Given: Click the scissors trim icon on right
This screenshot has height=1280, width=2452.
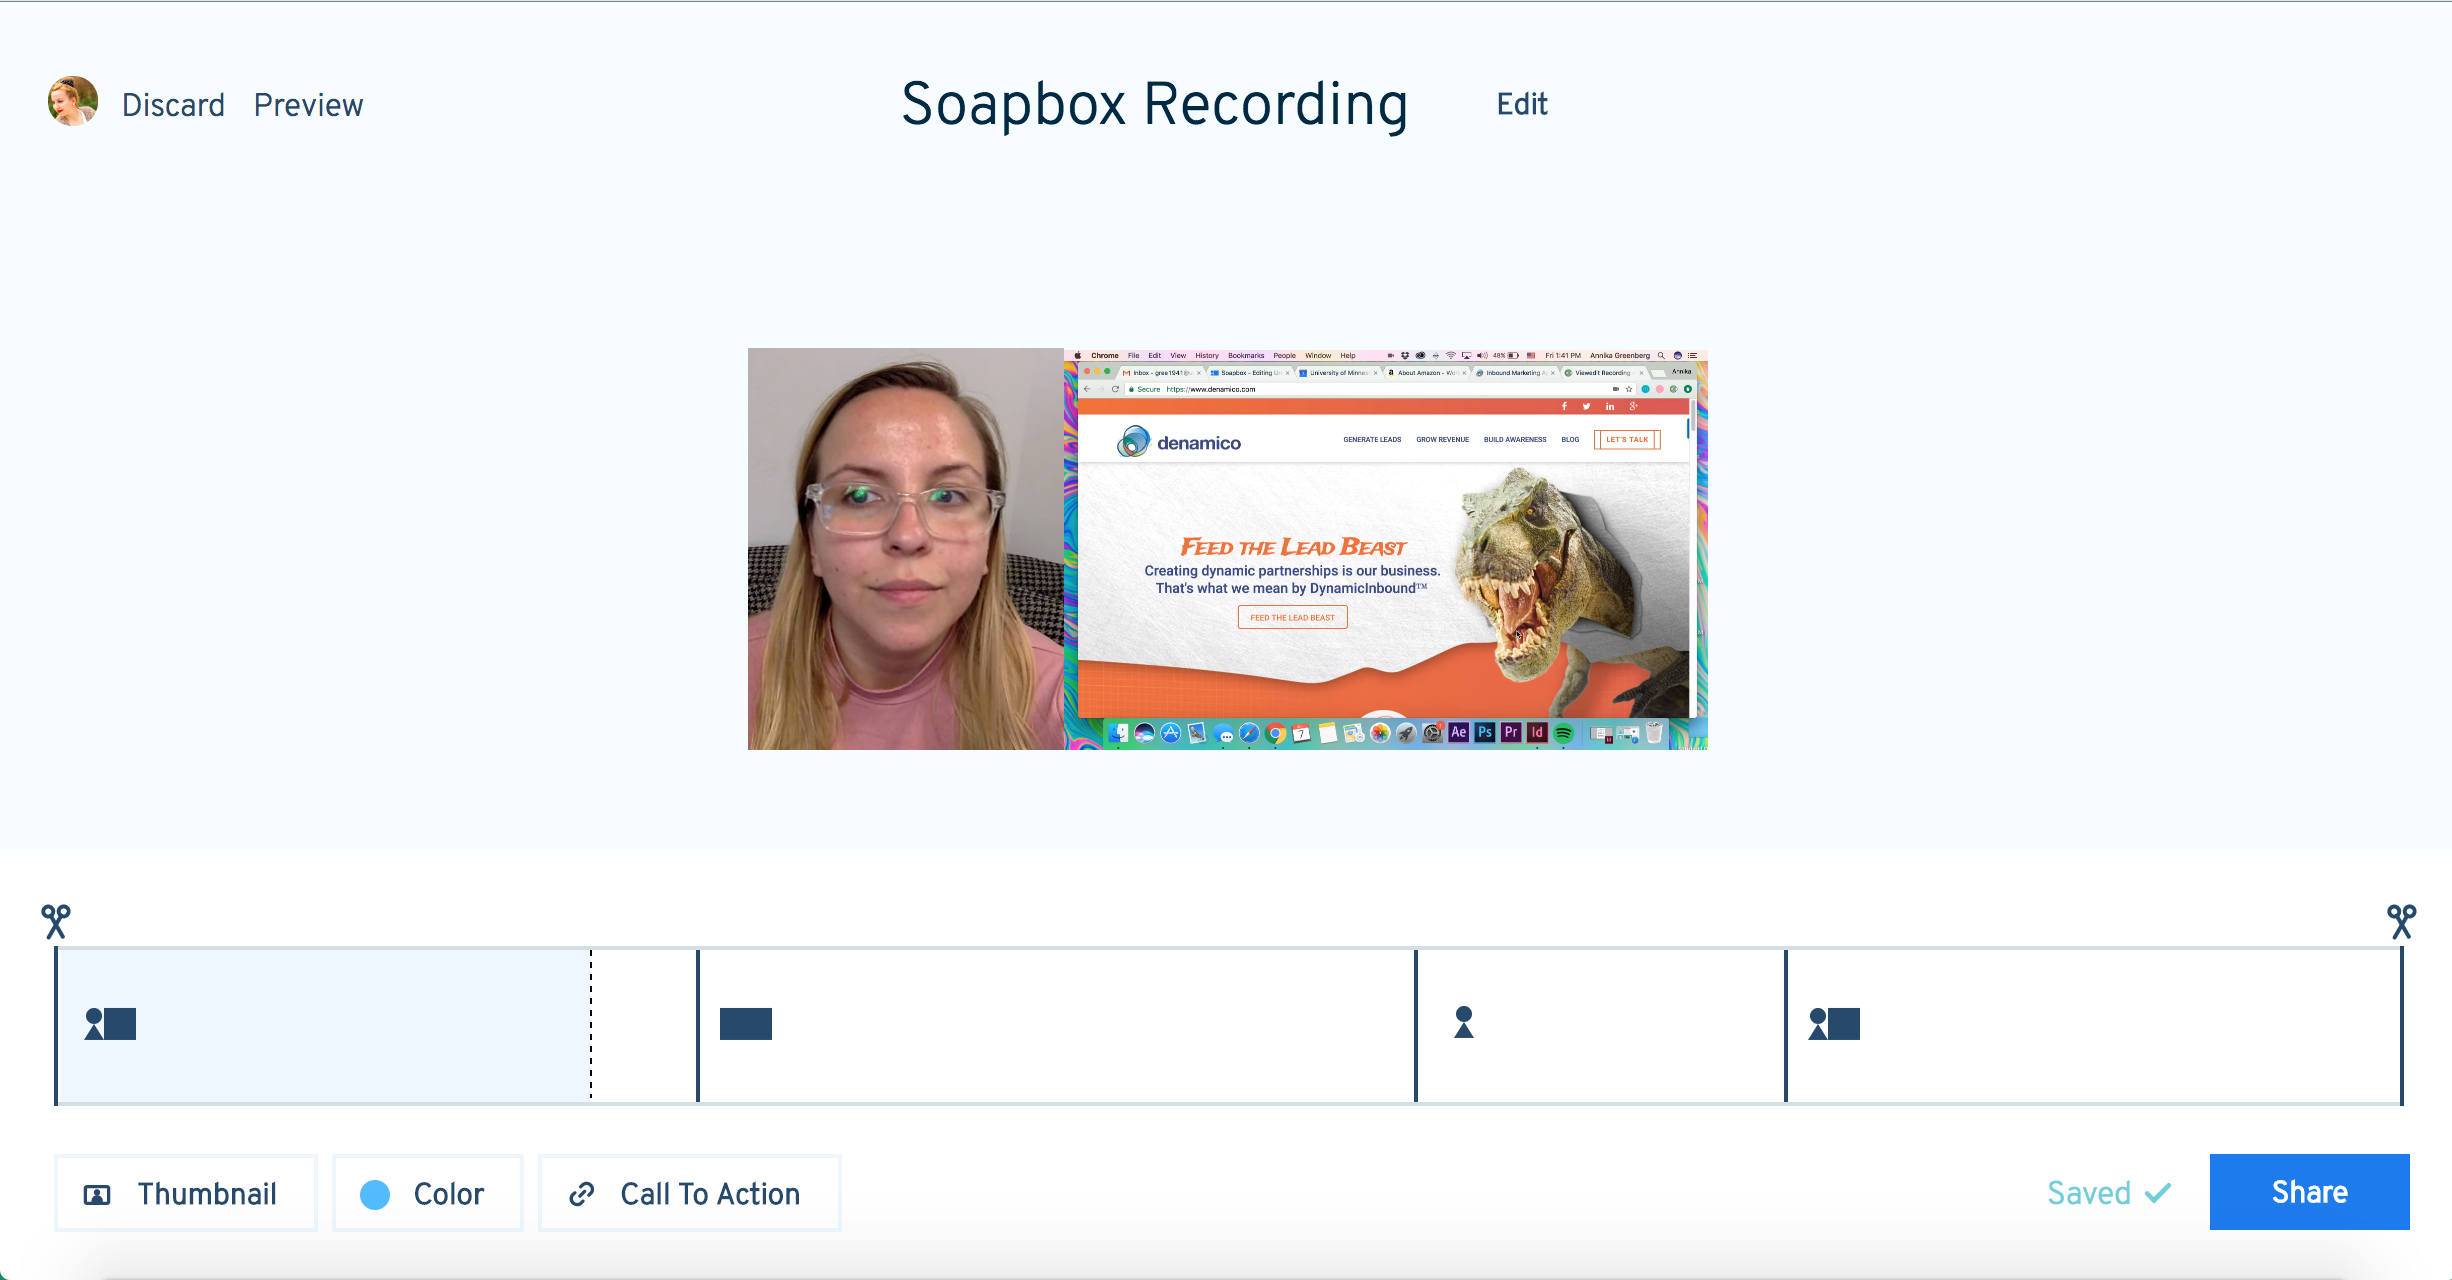Looking at the screenshot, I should point(2402,917).
